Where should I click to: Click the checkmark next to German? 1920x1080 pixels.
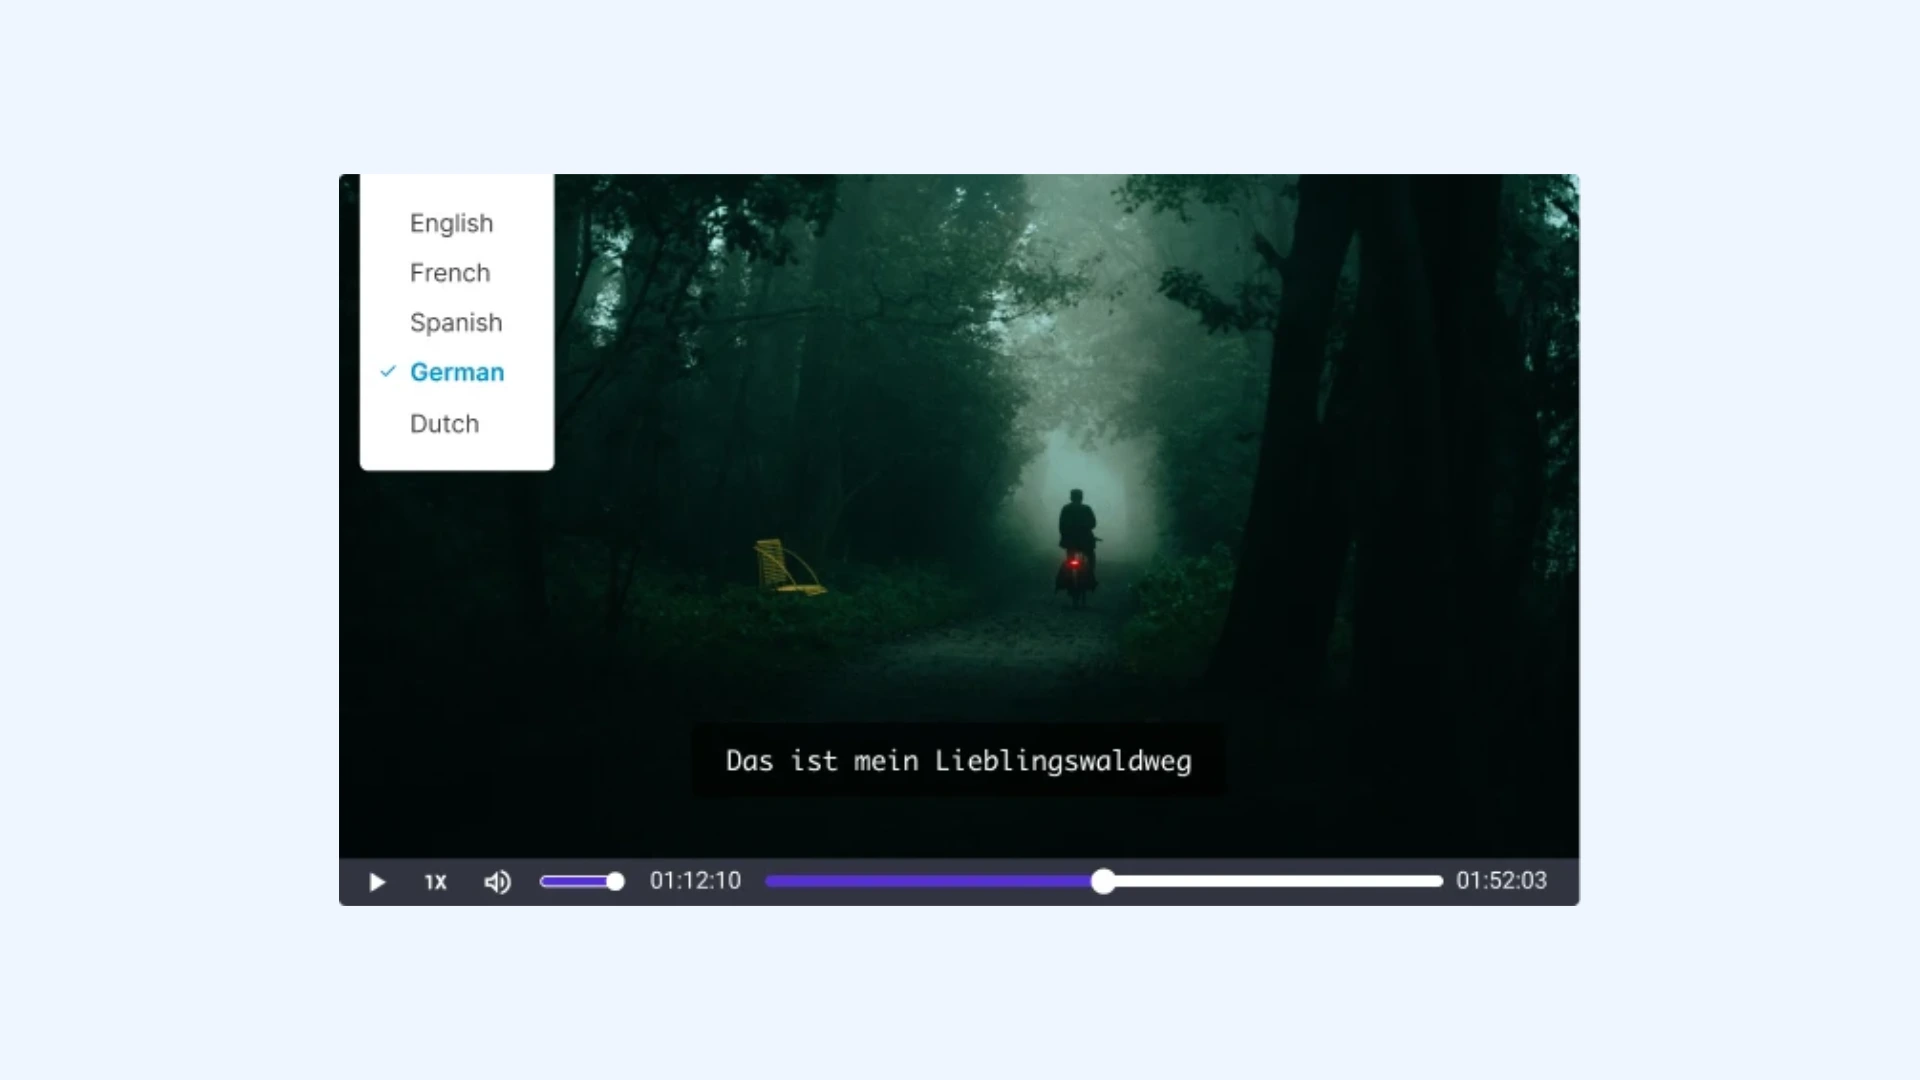[x=388, y=371]
